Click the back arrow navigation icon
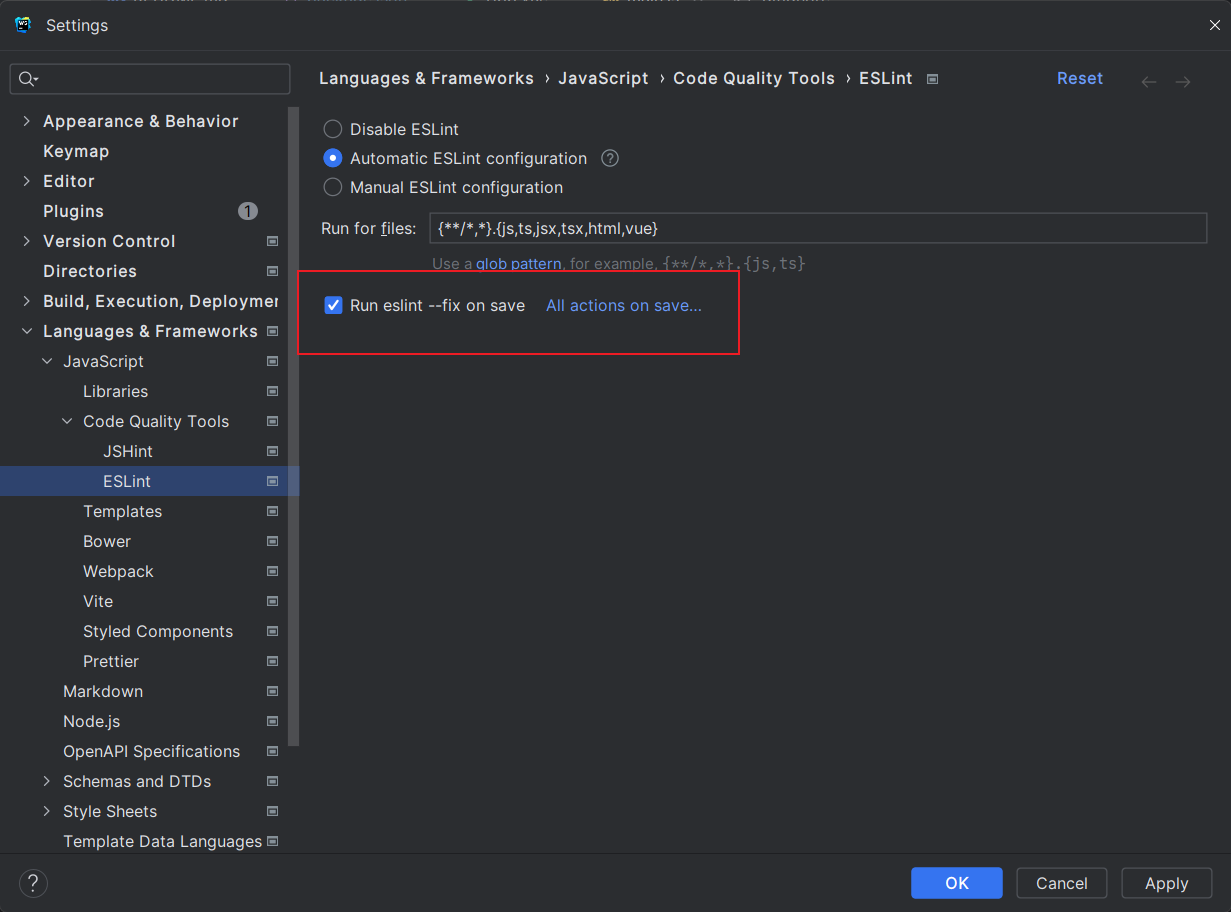This screenshot has height=912, width=1231. (x=1149, y=81)
